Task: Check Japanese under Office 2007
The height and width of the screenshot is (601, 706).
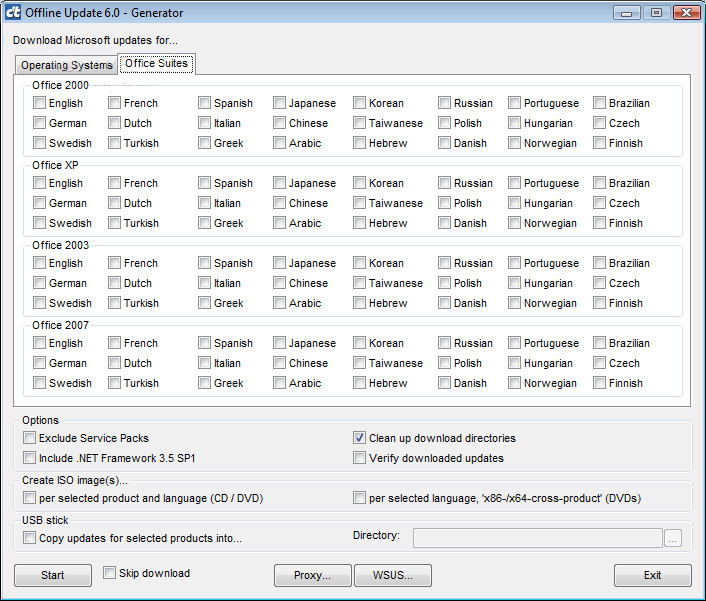Action: click(x=279, y=343)
